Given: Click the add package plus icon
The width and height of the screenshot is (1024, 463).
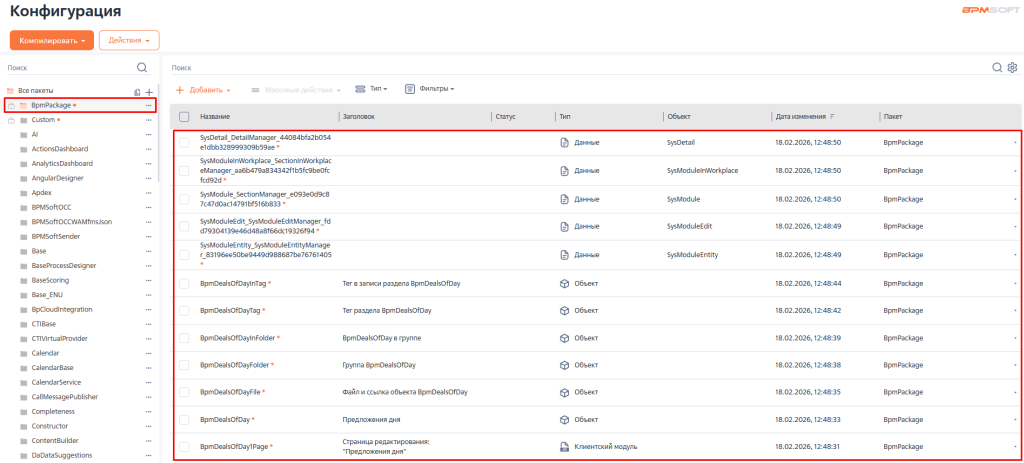Looking at the screenshot, I should [149, 91].
